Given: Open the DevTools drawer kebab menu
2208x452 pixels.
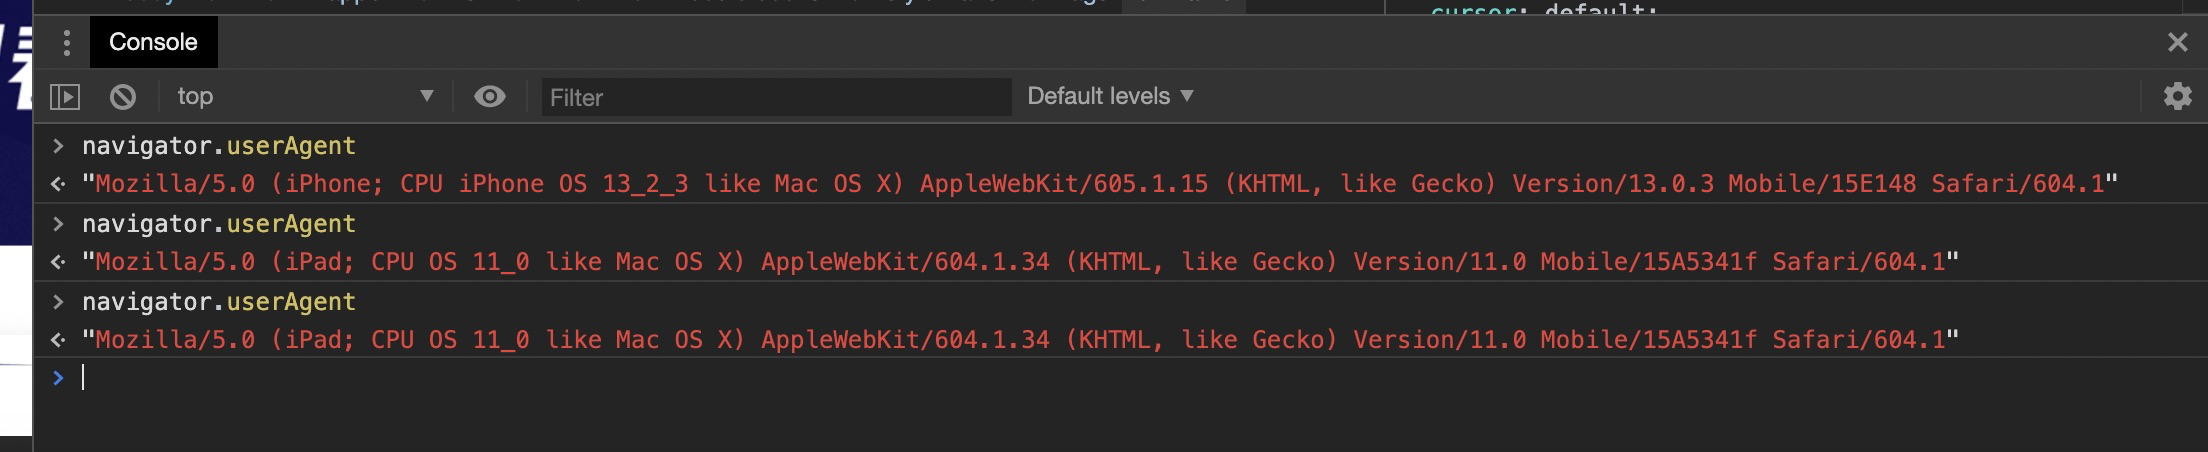Looking at the screenshot, I should [66, 43].
